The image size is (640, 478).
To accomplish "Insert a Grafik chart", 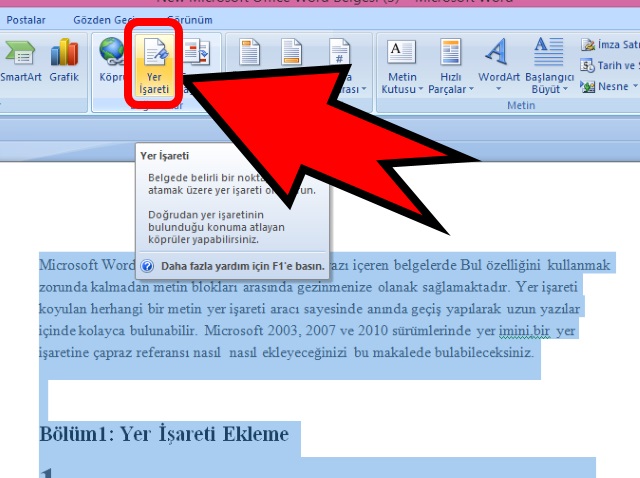I will 64,61.
